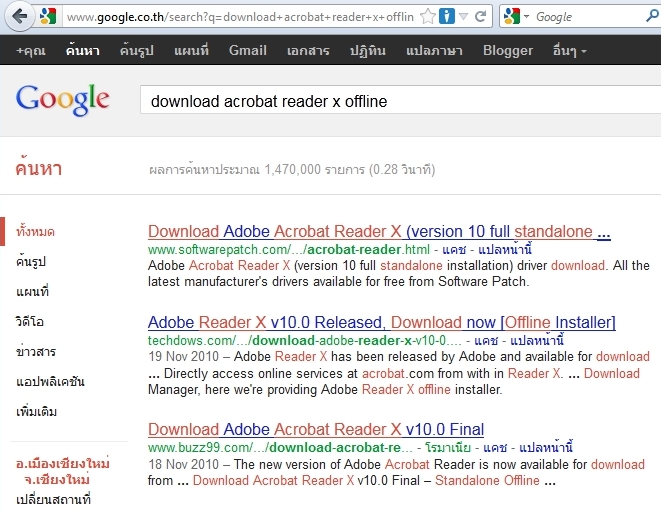The image size is (661, 511).
Task: Click the techdows.com green URL text
Action: [305, 340]
